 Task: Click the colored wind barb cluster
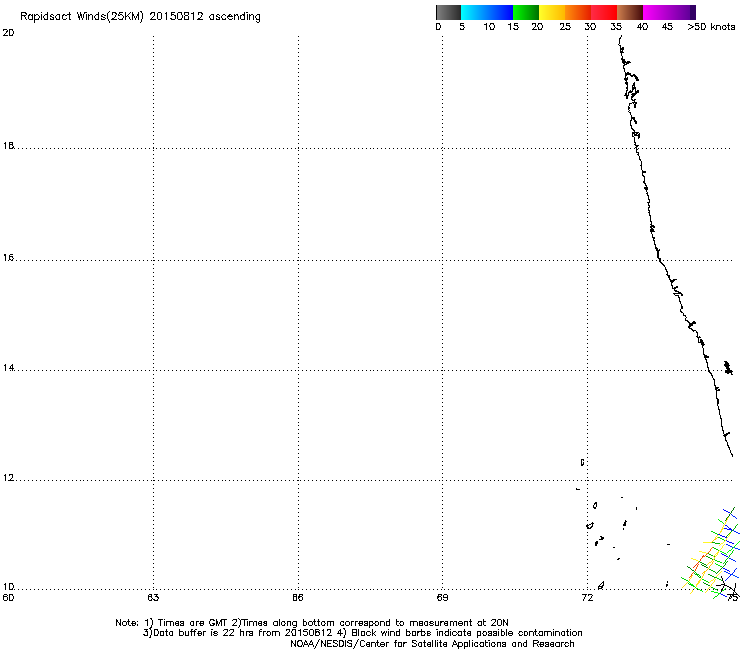click(711, 553)
